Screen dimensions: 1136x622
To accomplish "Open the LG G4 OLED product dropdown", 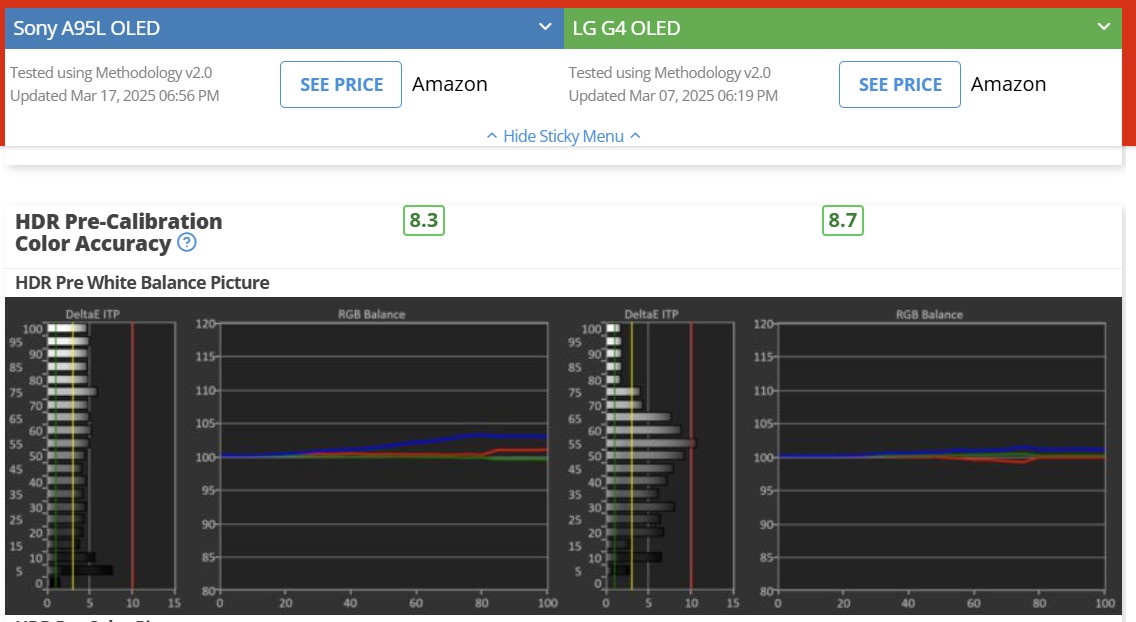I will (843, 28).
